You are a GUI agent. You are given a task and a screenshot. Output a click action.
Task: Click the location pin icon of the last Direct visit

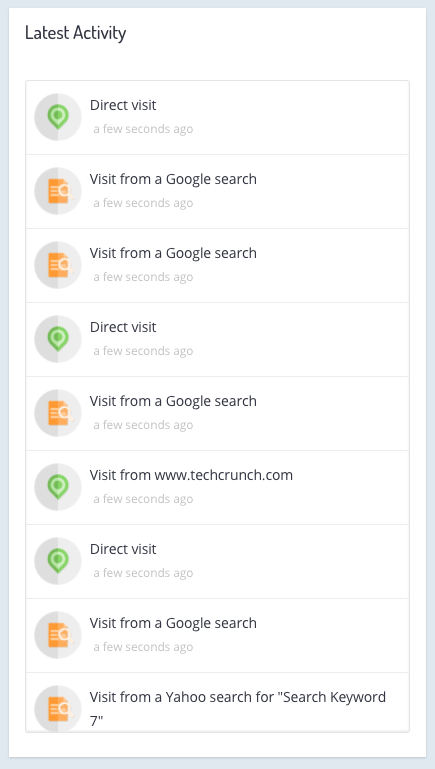(x=58, y=562)
